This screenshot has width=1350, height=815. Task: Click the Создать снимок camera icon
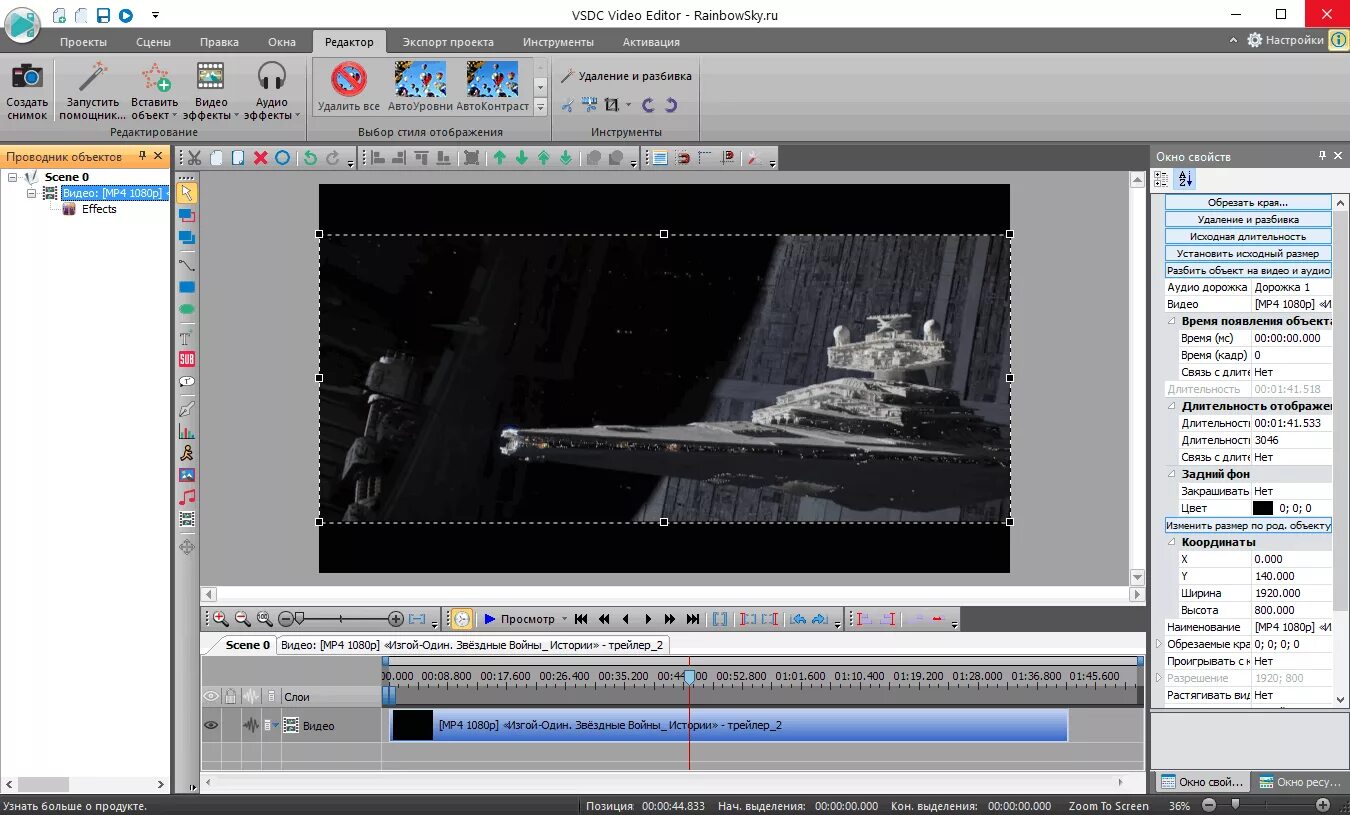(27, 78)
